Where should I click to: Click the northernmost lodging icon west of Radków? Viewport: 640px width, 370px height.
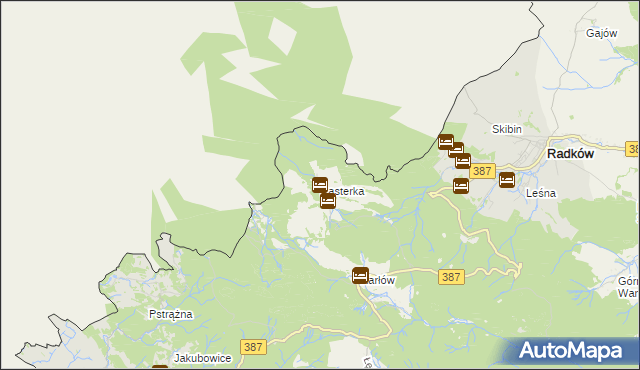pyautogui.click(x=446, y=142)
